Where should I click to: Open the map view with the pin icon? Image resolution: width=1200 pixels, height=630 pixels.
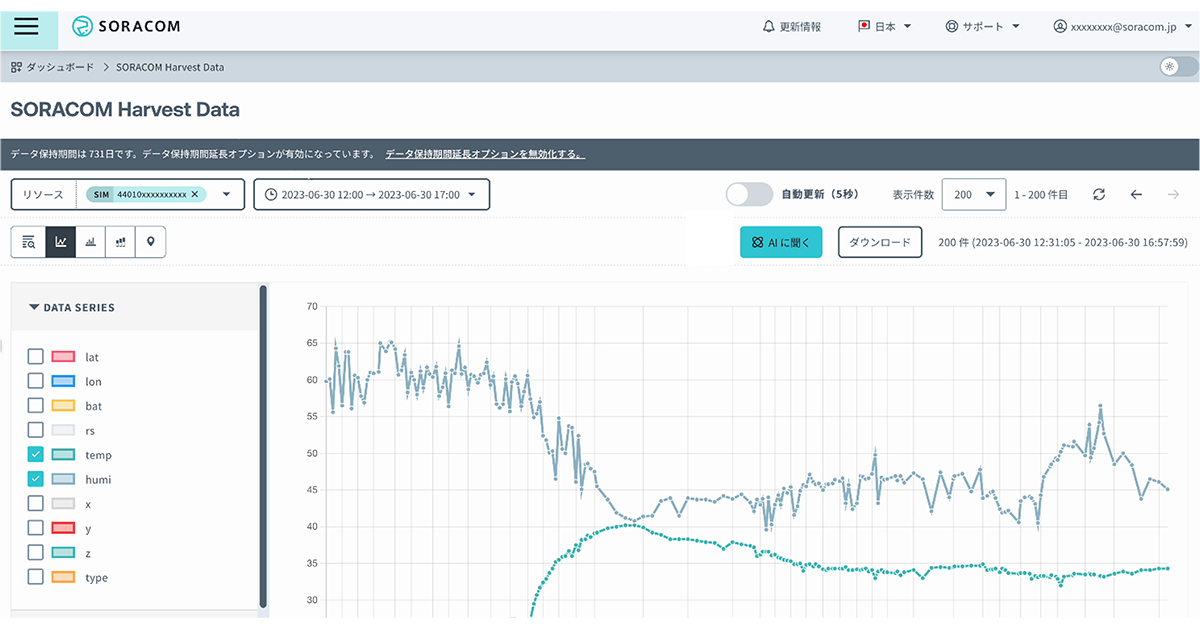click(x=151, y=241)
